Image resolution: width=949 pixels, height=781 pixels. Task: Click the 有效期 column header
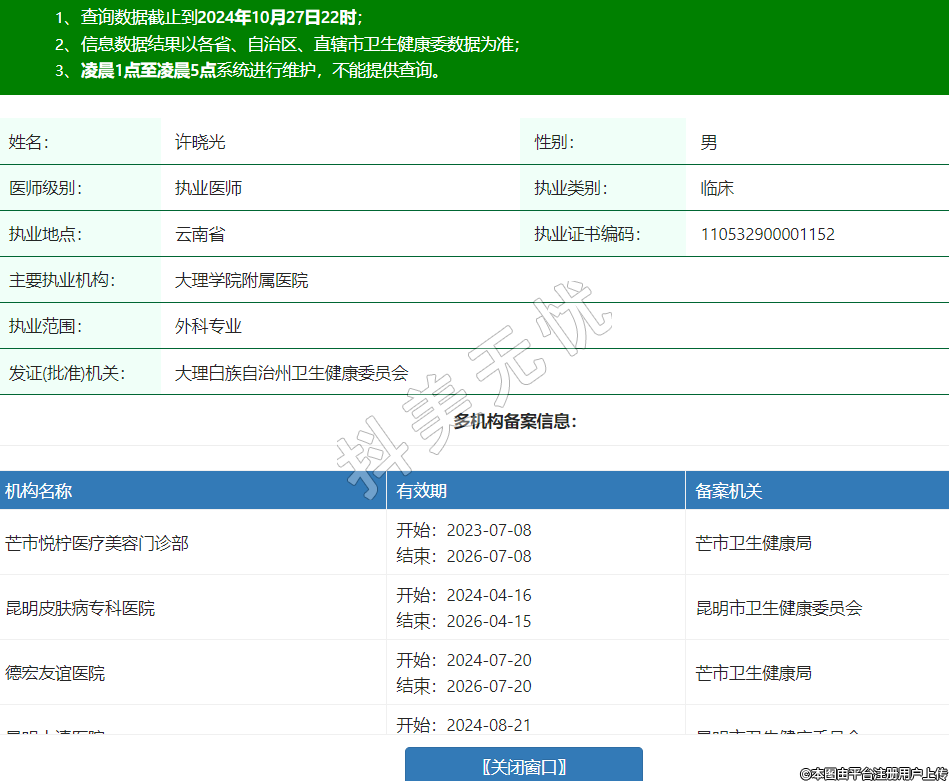[422, 491]
